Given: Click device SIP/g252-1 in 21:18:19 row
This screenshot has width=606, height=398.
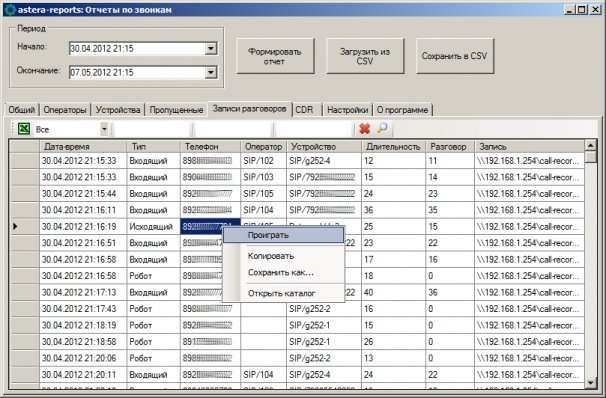Looking at the screenshot, I should [x=324, y=325].
